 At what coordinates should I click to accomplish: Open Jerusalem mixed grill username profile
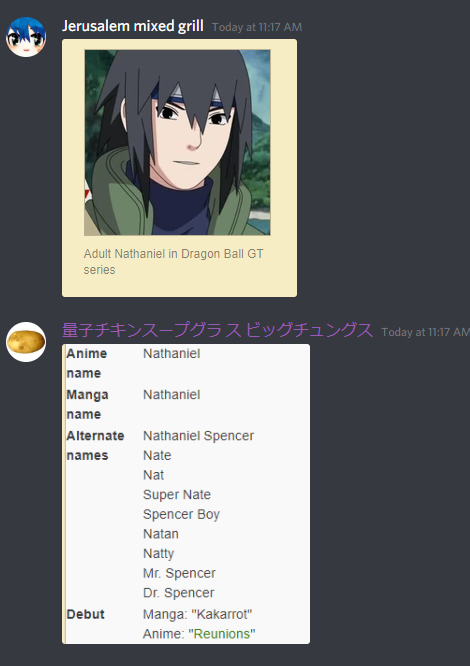(132, 26)
